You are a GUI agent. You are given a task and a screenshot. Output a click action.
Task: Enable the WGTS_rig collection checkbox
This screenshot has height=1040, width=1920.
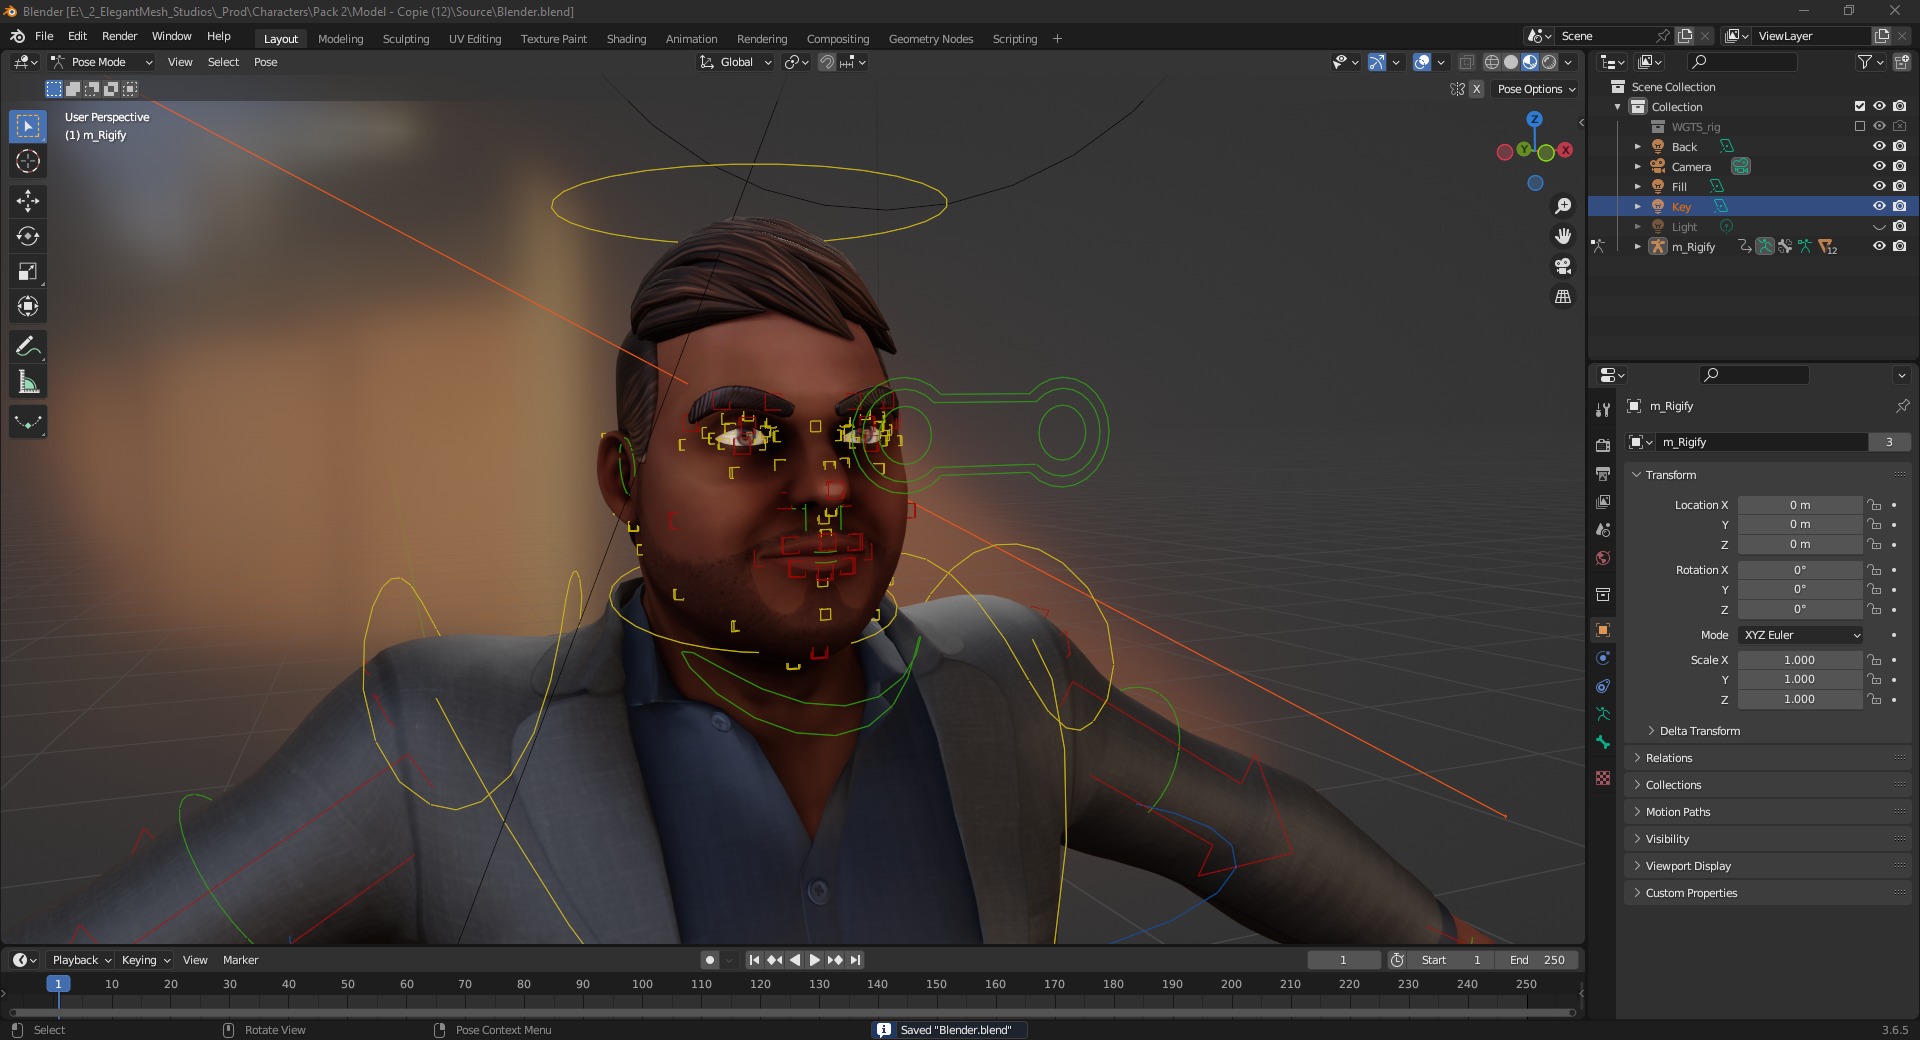coord(1860,126)
